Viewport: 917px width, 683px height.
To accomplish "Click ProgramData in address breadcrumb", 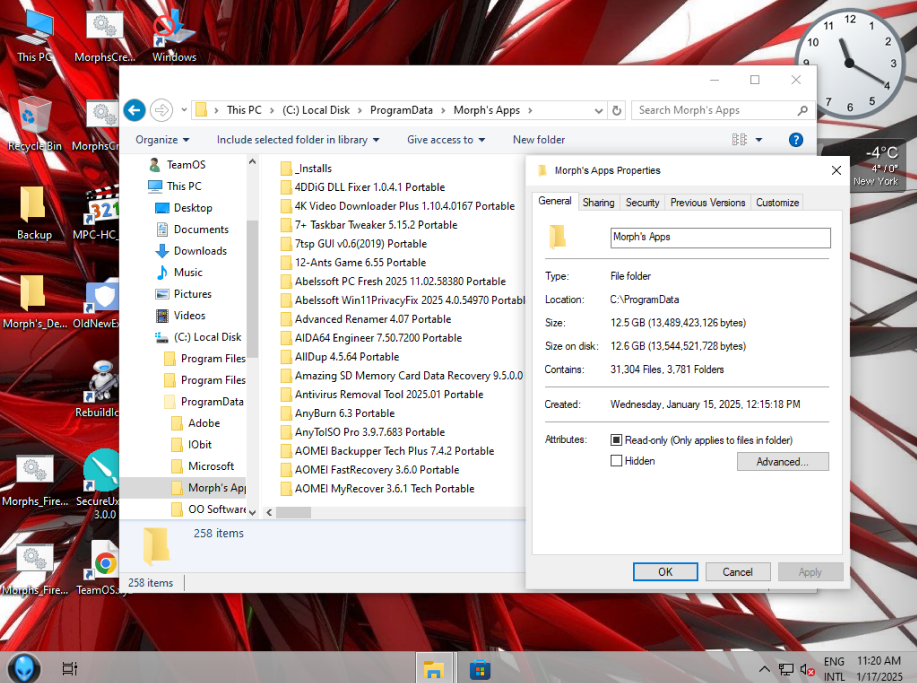I will click(x=401, y=110).
